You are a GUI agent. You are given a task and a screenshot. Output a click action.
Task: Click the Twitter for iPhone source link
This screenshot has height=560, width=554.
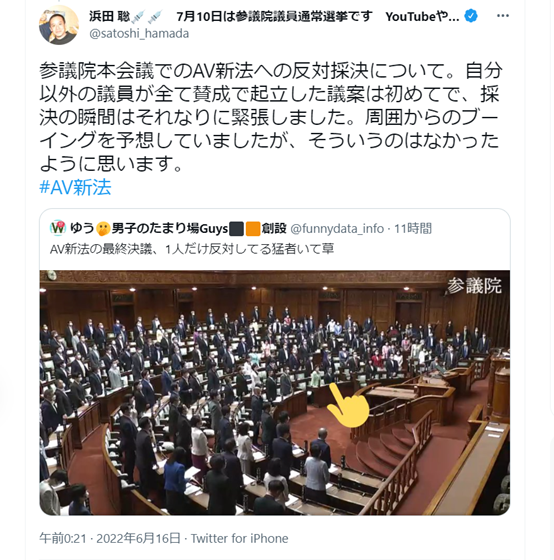pos(239,538)
